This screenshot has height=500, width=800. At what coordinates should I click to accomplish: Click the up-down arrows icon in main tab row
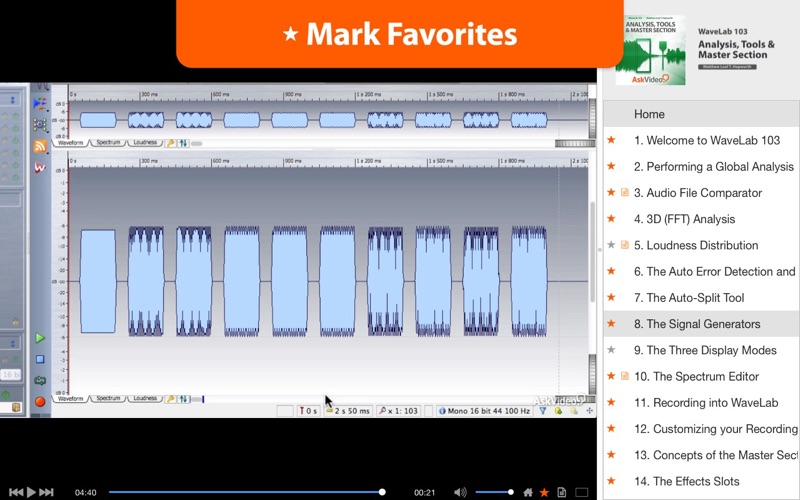pos(183,399)
